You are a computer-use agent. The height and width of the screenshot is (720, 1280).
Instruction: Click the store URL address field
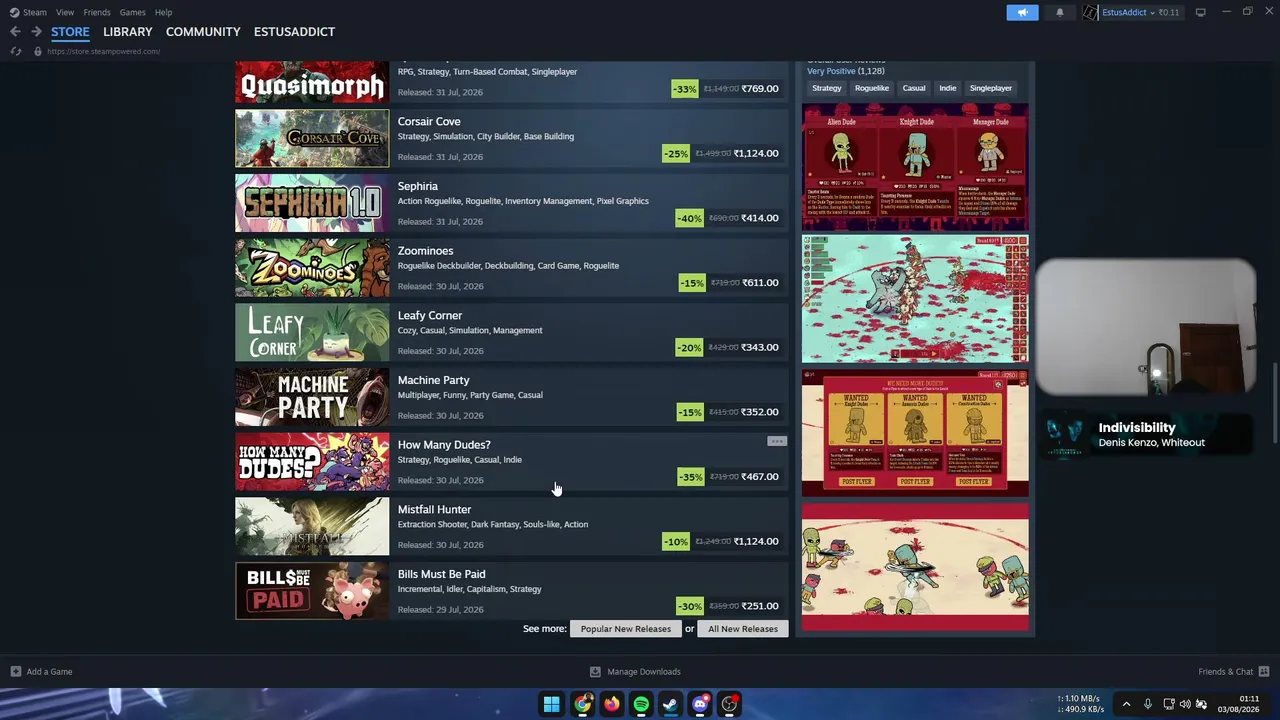(x=103, y=51)
